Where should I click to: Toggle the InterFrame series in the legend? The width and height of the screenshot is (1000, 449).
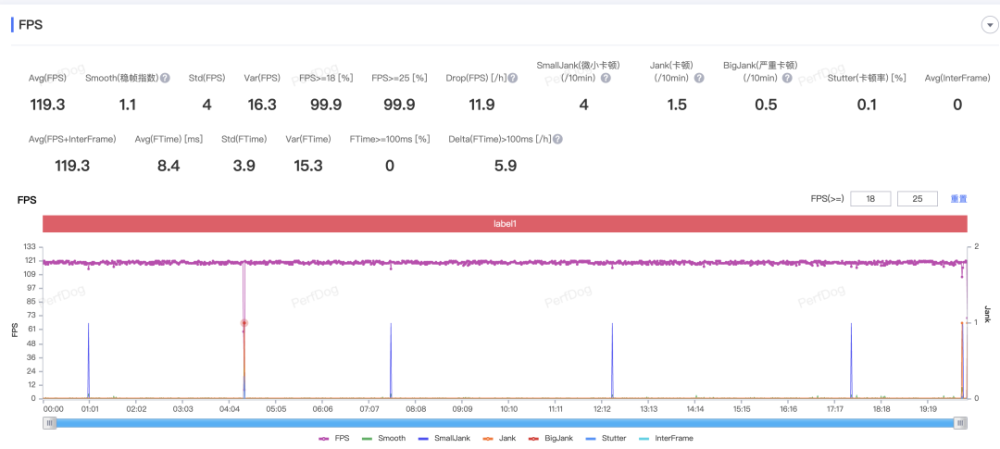[666, 438]
